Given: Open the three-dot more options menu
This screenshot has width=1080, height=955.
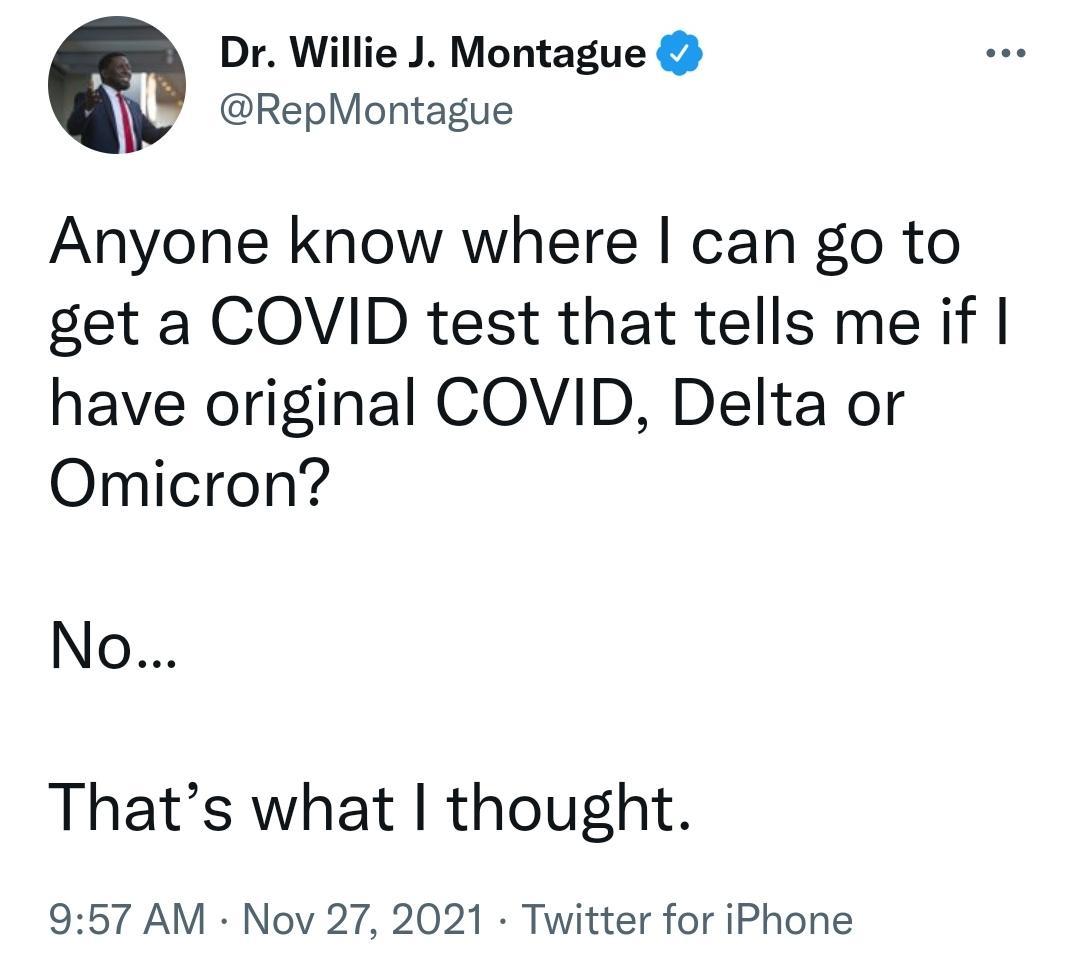Looking at the screenshot, I should pos(1006,53).
